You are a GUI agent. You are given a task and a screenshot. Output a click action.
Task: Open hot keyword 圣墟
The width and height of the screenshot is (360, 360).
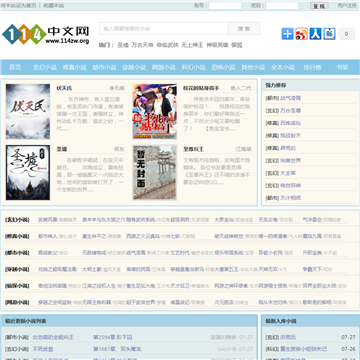[123, 45]
